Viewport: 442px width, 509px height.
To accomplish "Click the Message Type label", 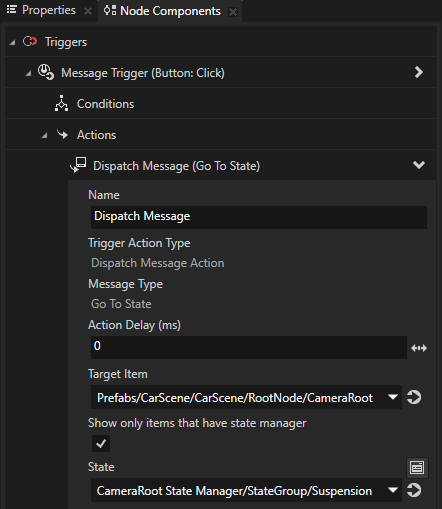I will coord(125,284).
